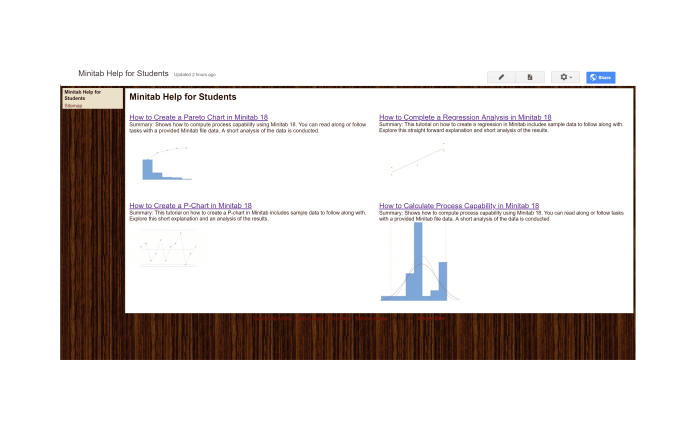The height and width of the screenshot is (438, 700).
Task: Select sidebar Minitab Help for Students item
Action: (83, 95)
